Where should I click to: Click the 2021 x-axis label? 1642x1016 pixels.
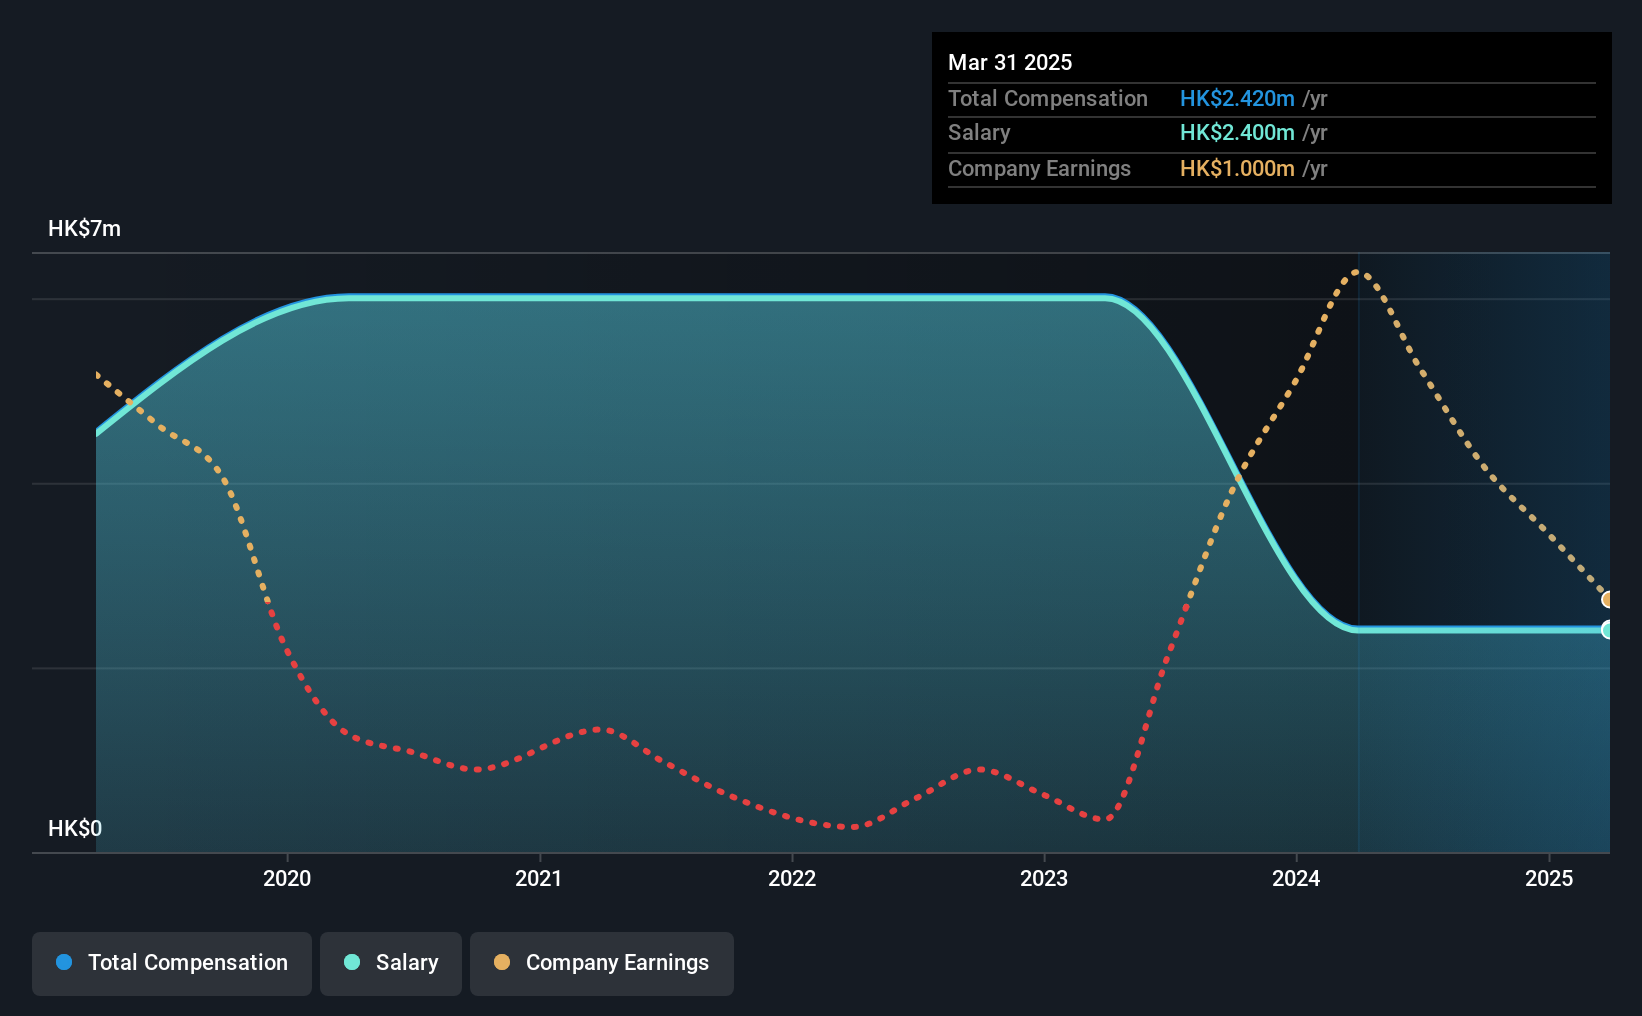(539, 878)
